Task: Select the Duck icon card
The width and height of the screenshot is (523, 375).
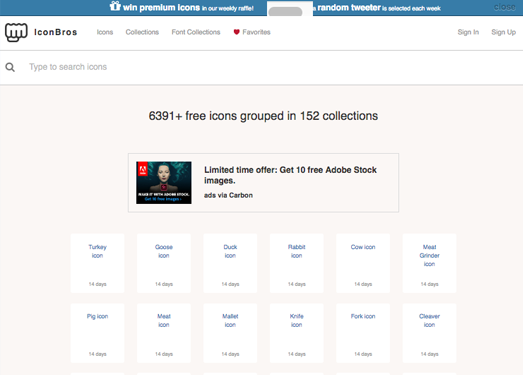Action: click(230, 263)
